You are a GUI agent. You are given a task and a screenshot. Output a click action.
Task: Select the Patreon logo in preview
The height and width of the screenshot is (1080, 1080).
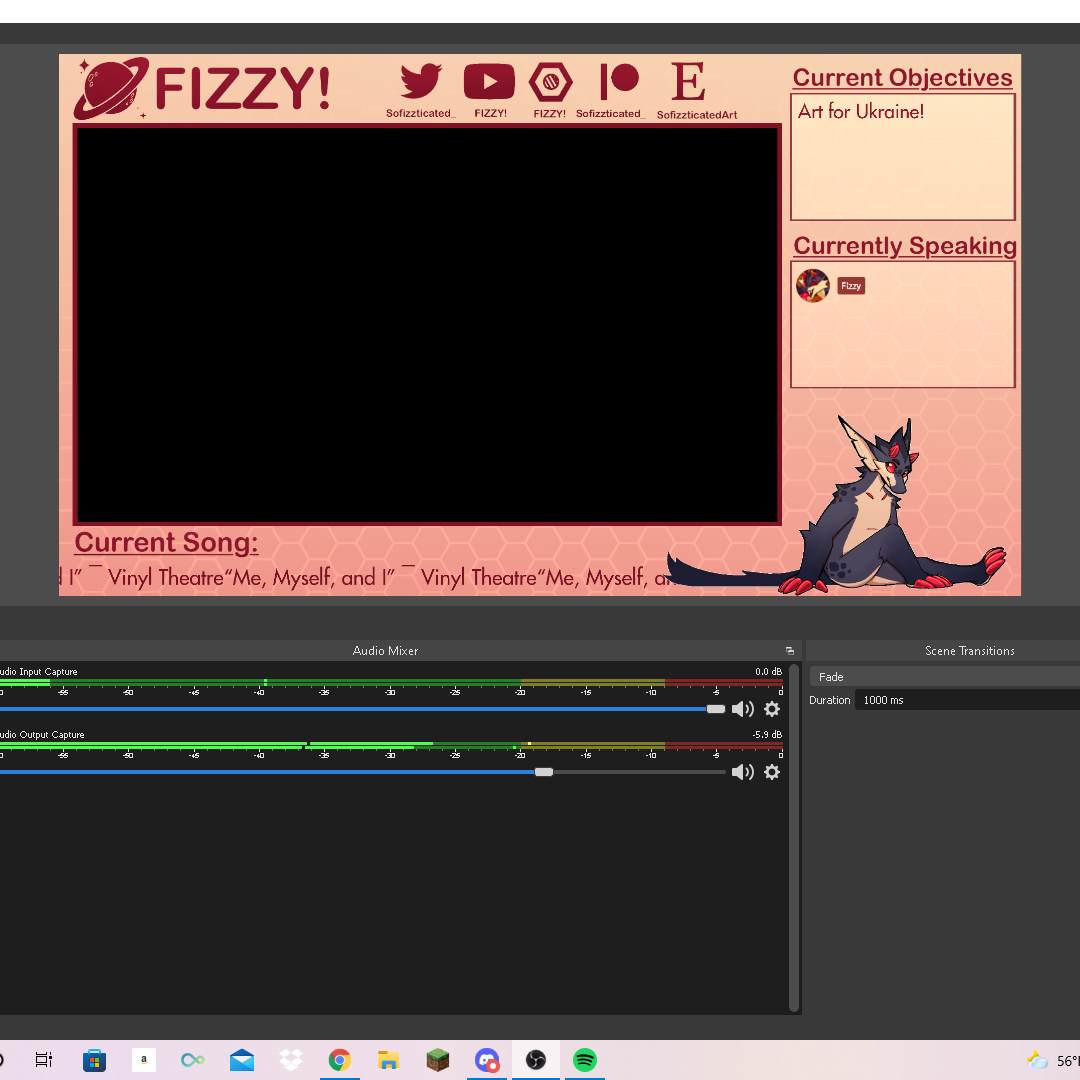[619, 81]
